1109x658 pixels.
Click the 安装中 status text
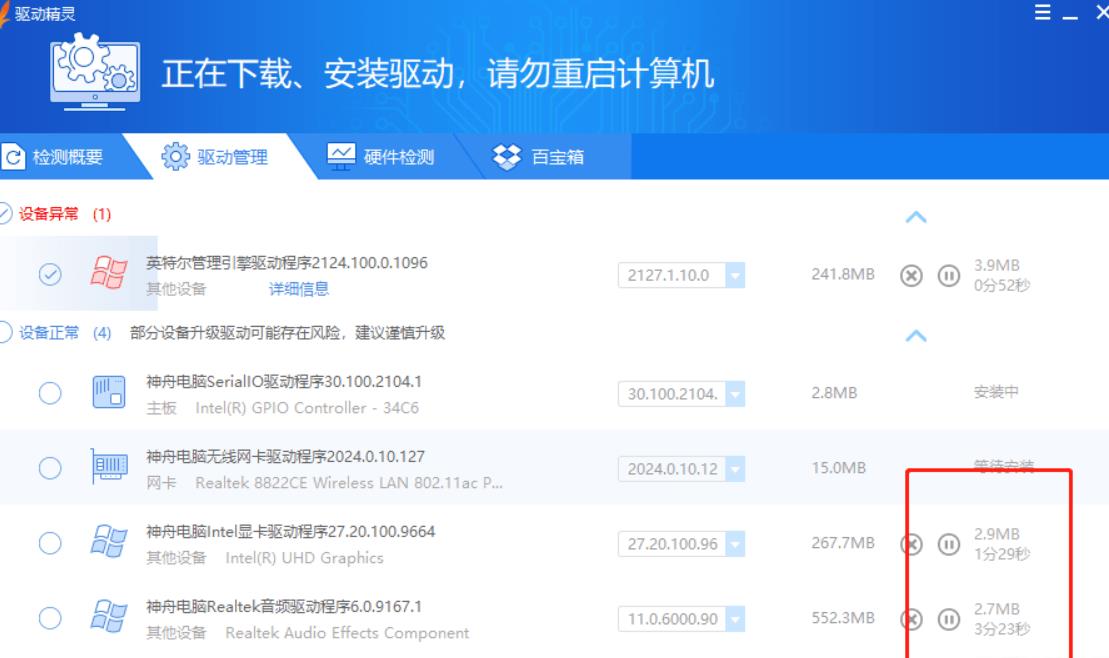pos(996,392)
